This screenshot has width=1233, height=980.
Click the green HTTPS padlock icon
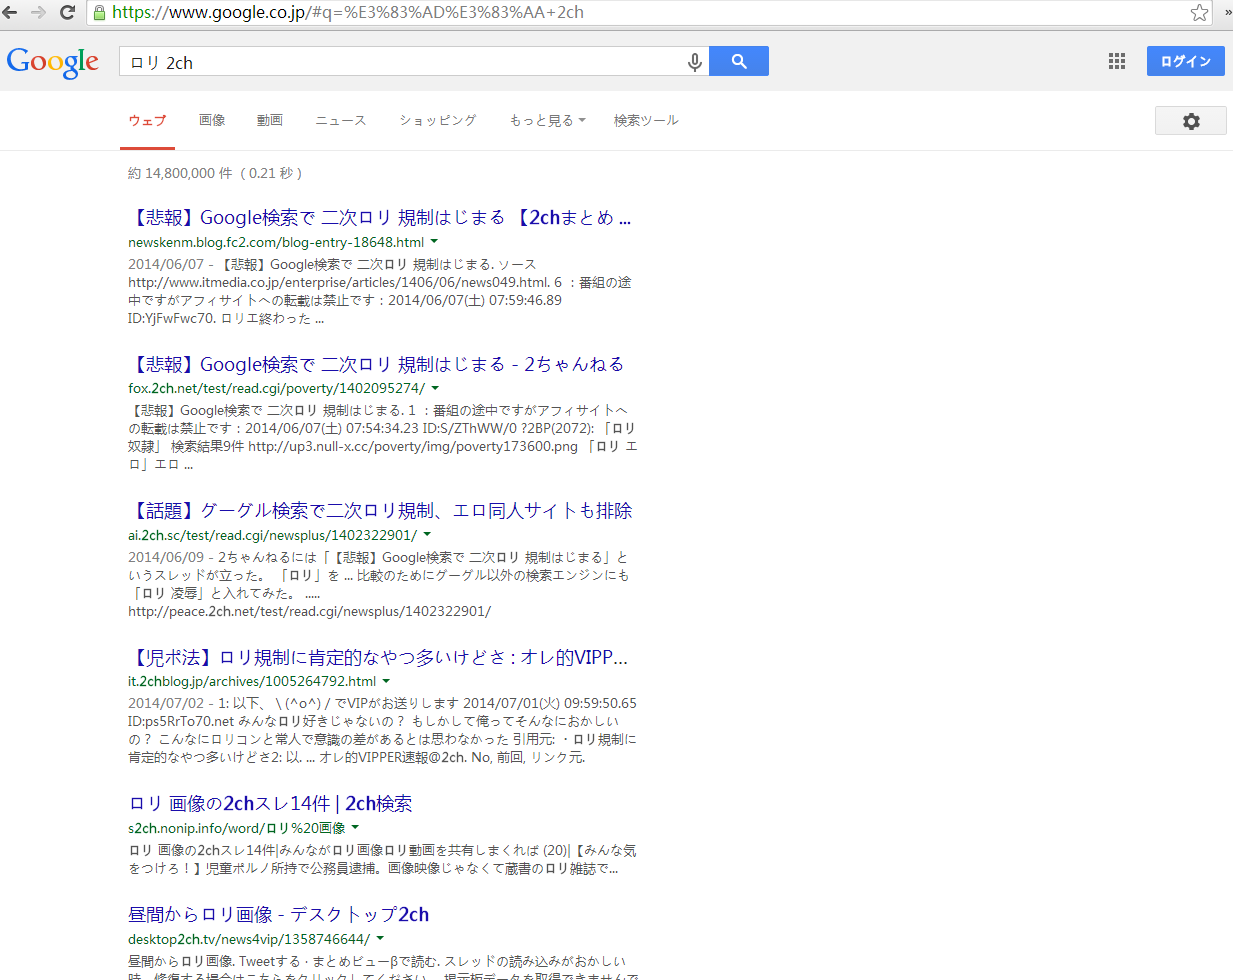click(99, 12)
